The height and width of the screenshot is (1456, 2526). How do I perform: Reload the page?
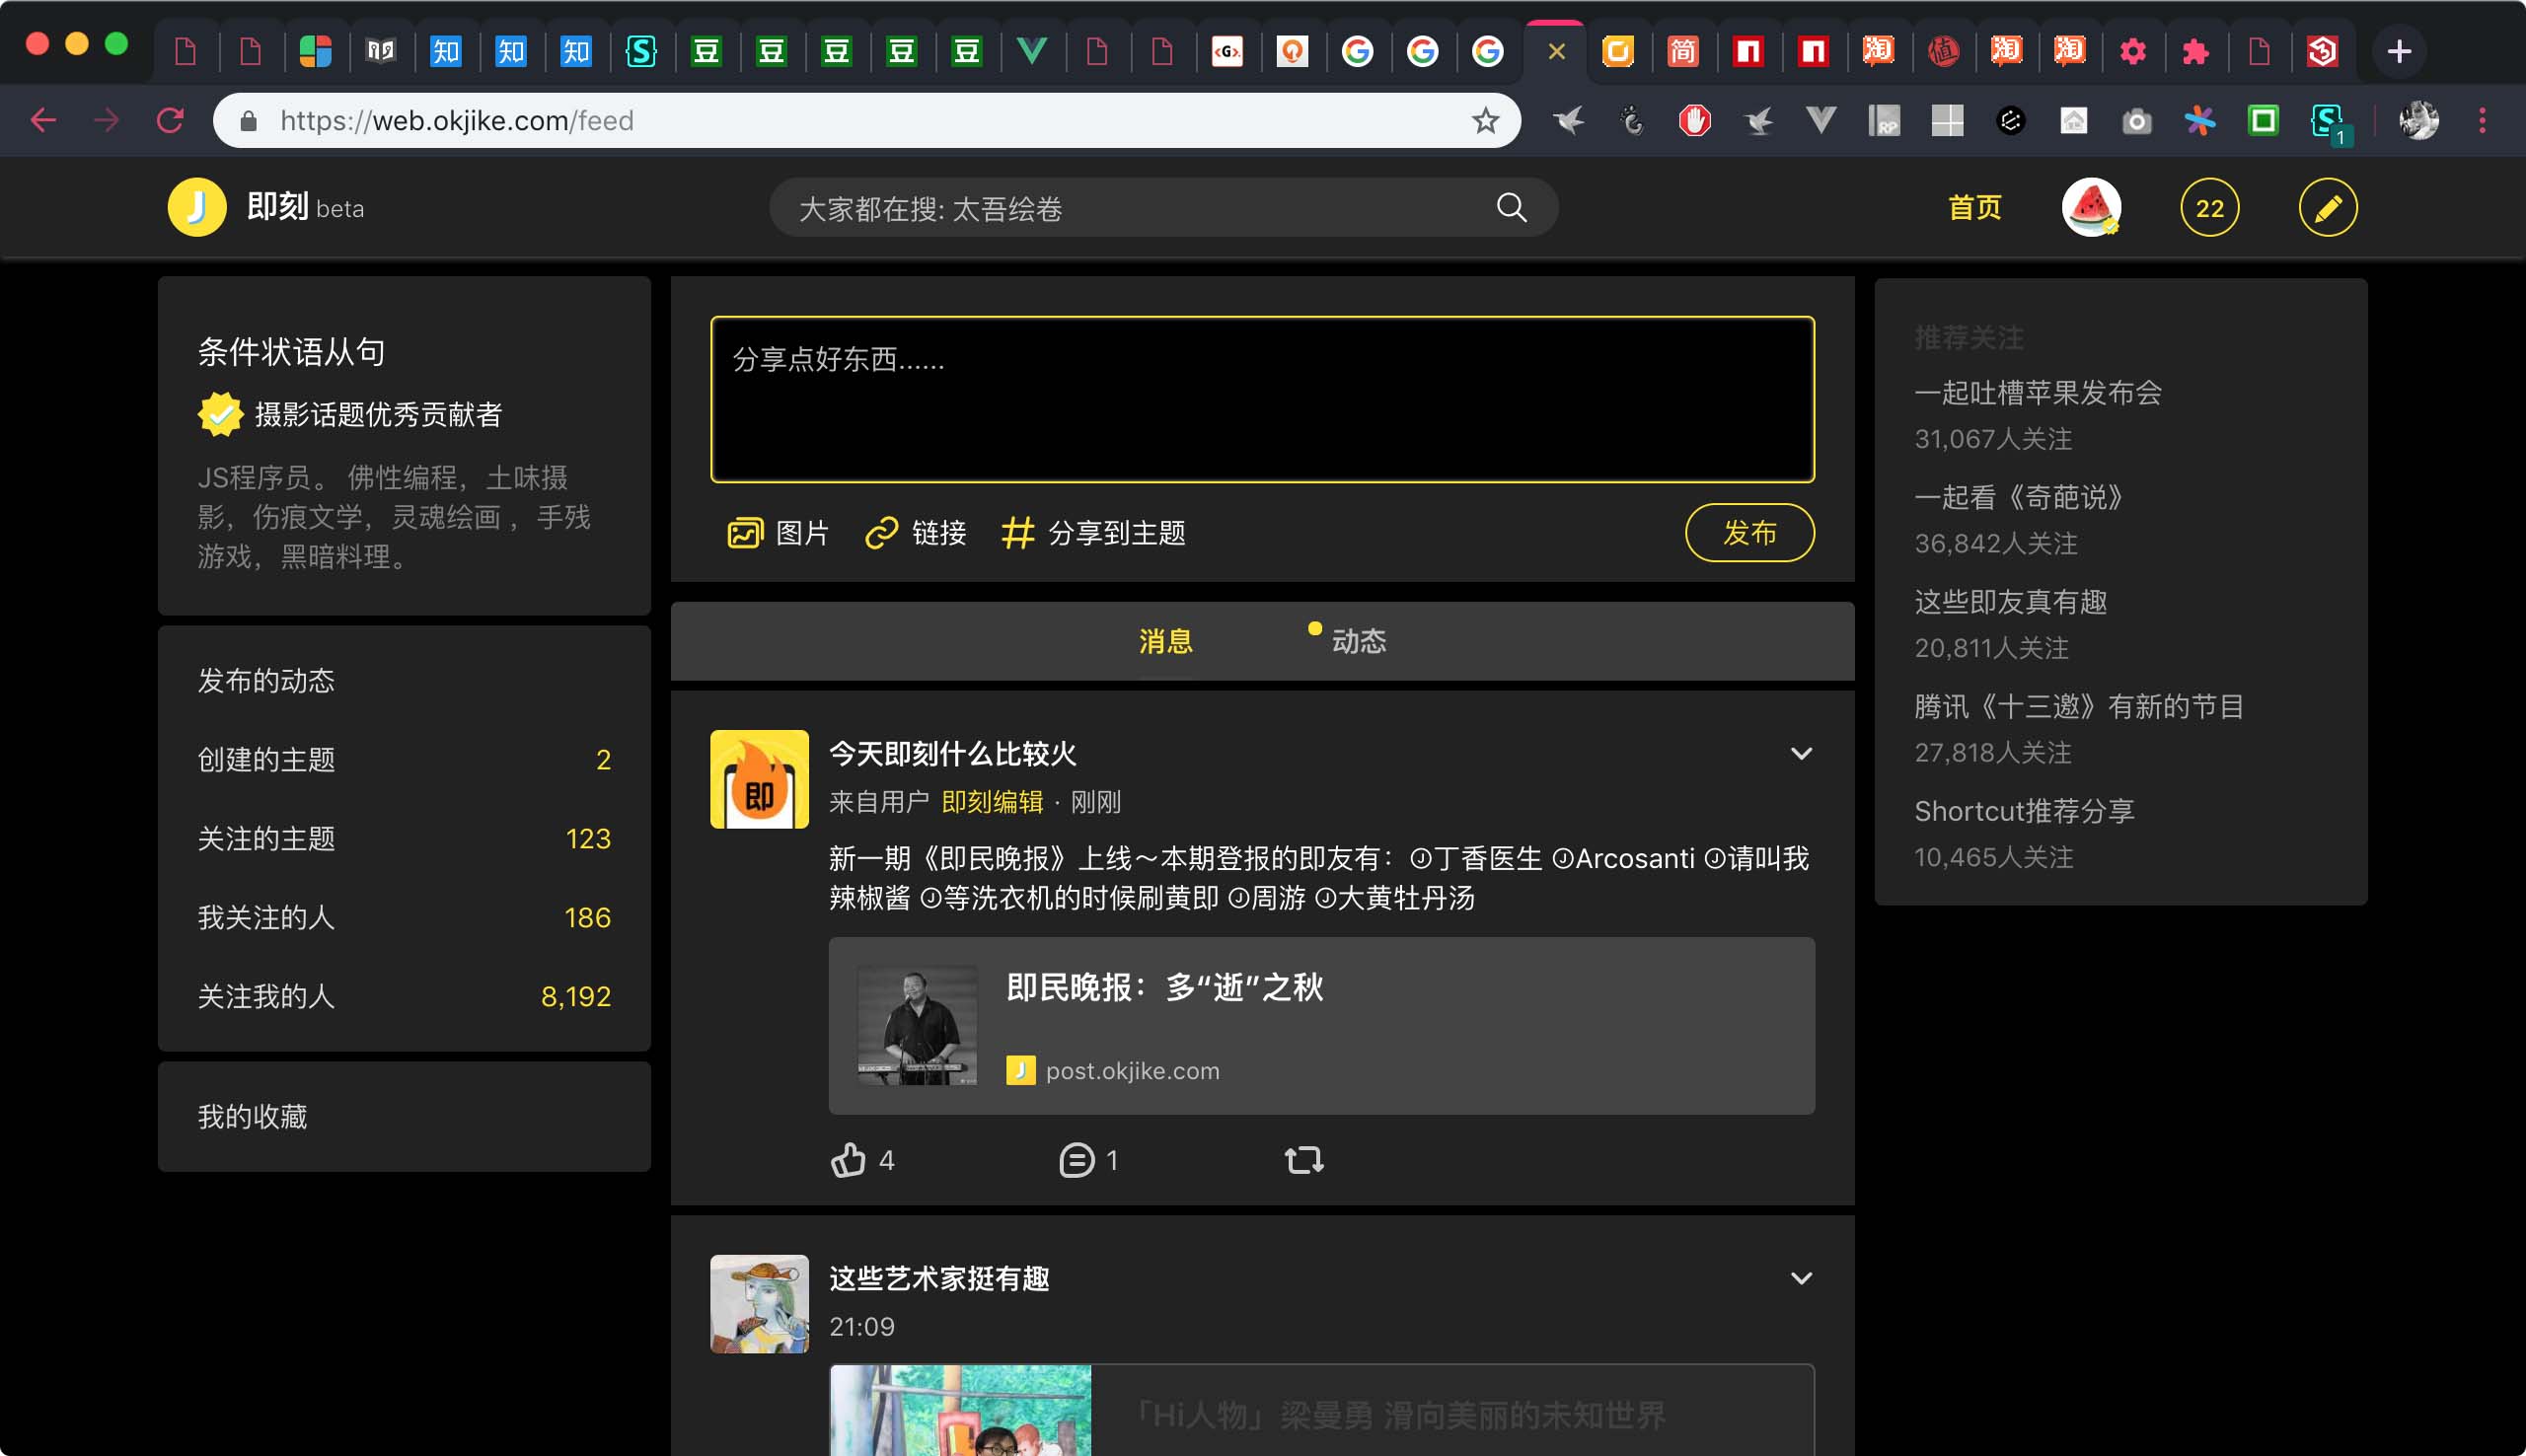tap(170, 121)
